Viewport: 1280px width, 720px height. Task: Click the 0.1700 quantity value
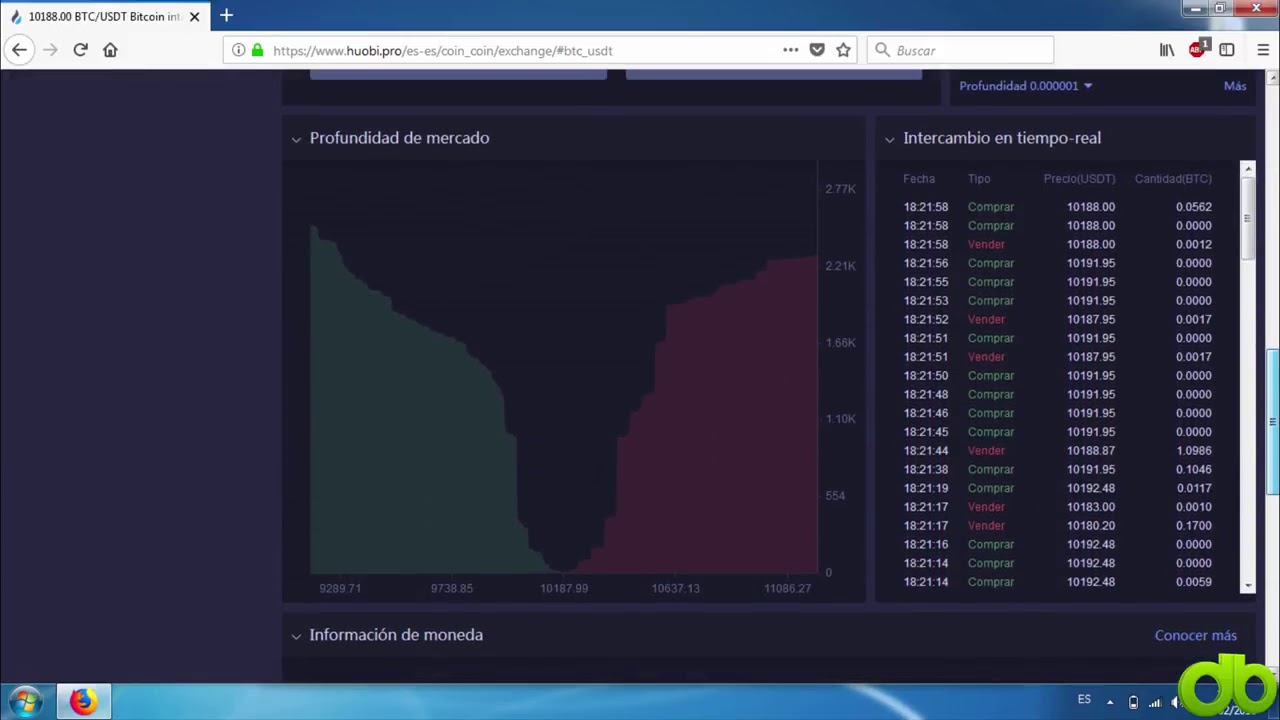click(1194, 526)
